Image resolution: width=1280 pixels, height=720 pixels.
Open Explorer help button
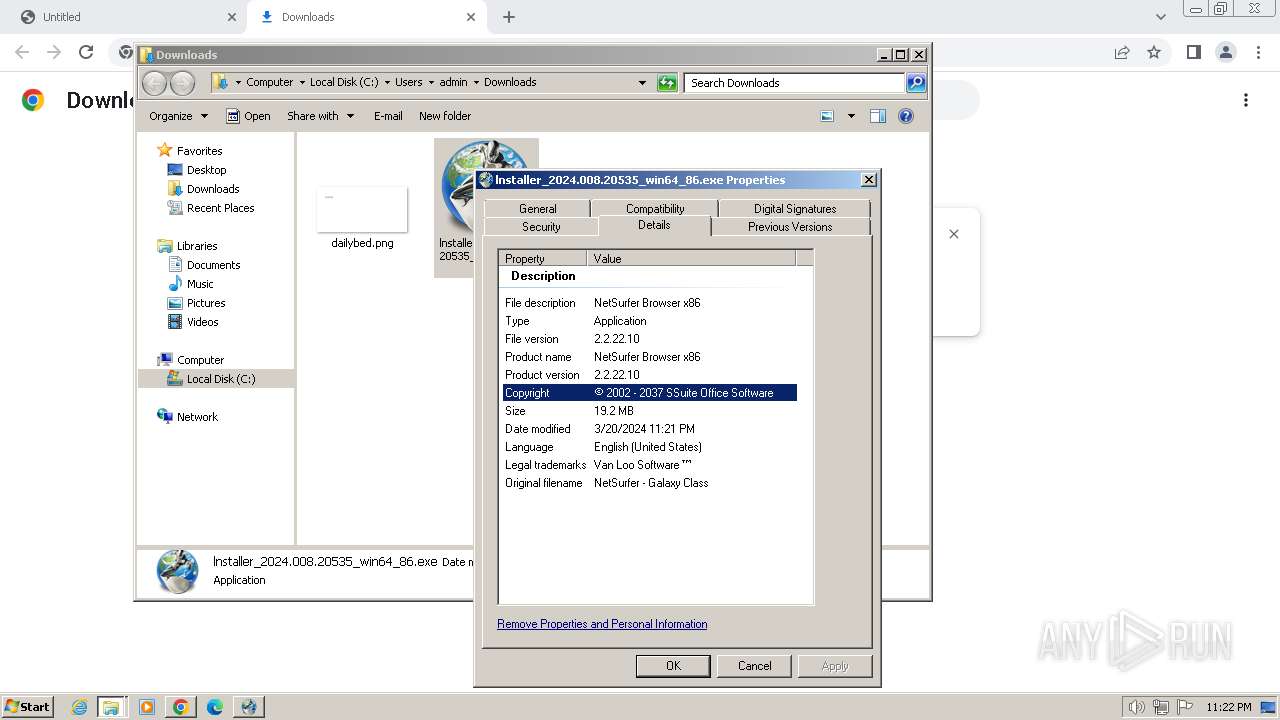(x=906, y=116)
